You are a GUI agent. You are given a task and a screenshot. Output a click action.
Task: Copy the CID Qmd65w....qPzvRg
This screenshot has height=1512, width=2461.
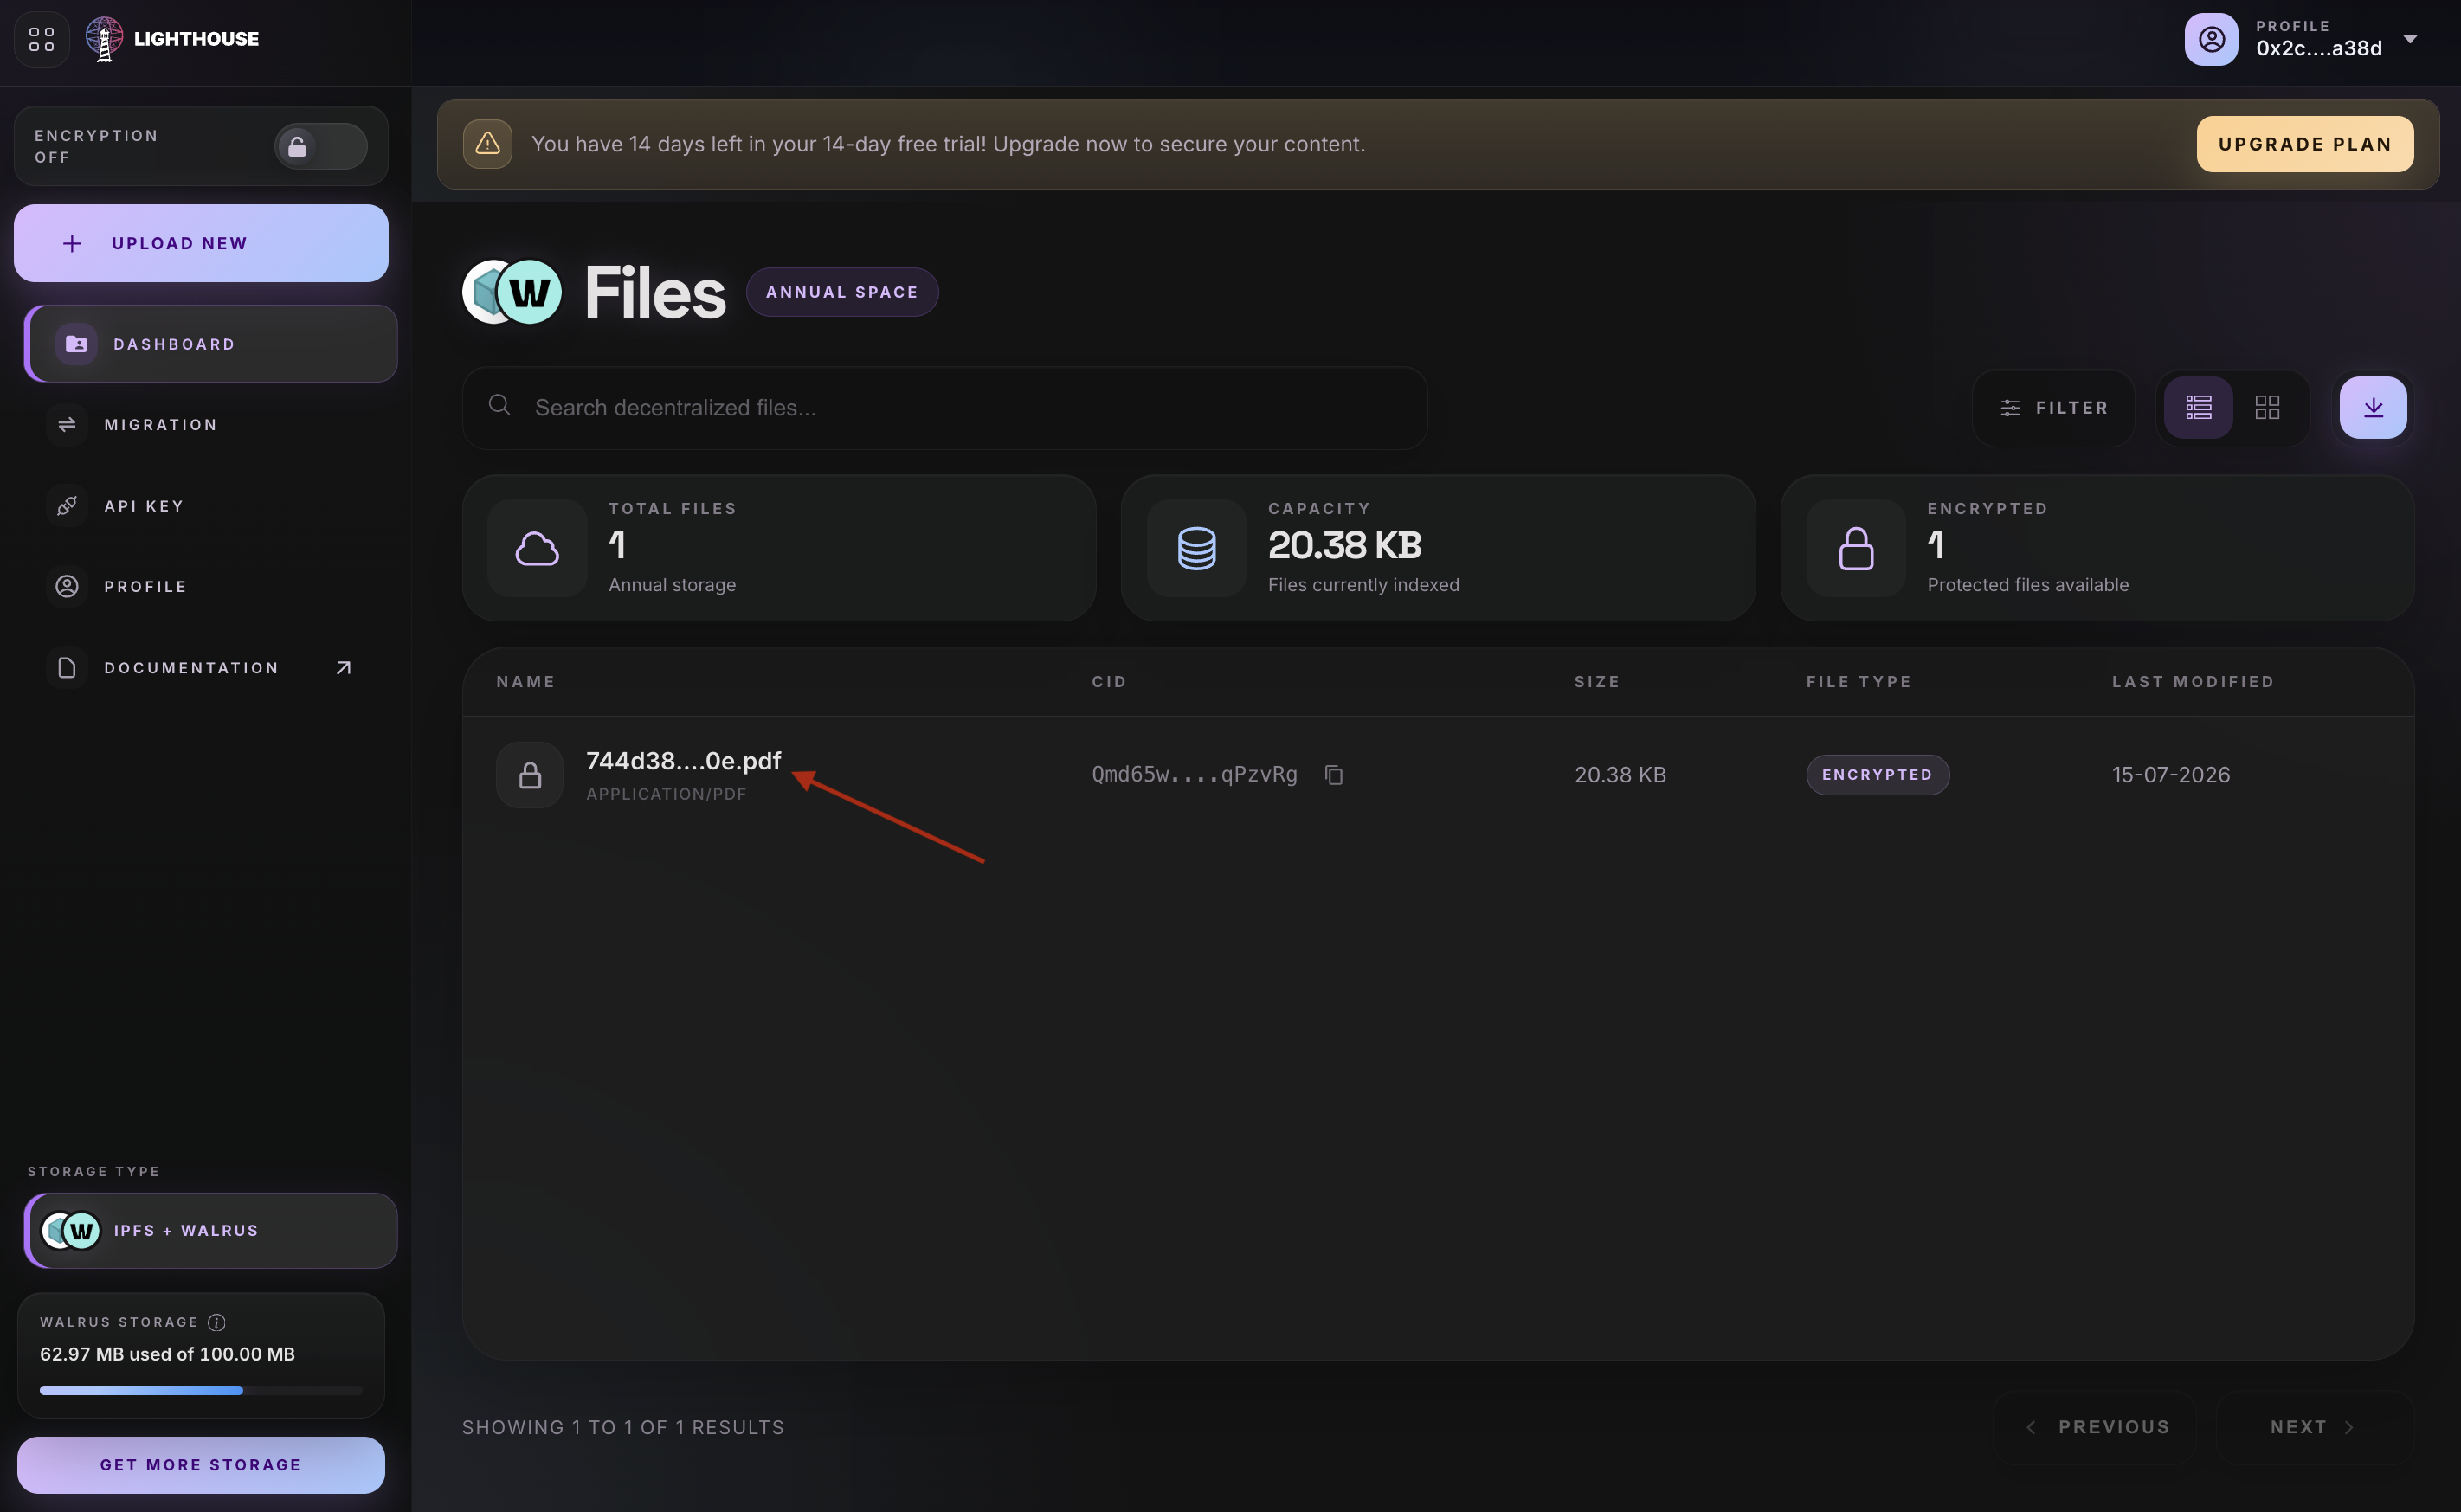[x=1333, y=775]
